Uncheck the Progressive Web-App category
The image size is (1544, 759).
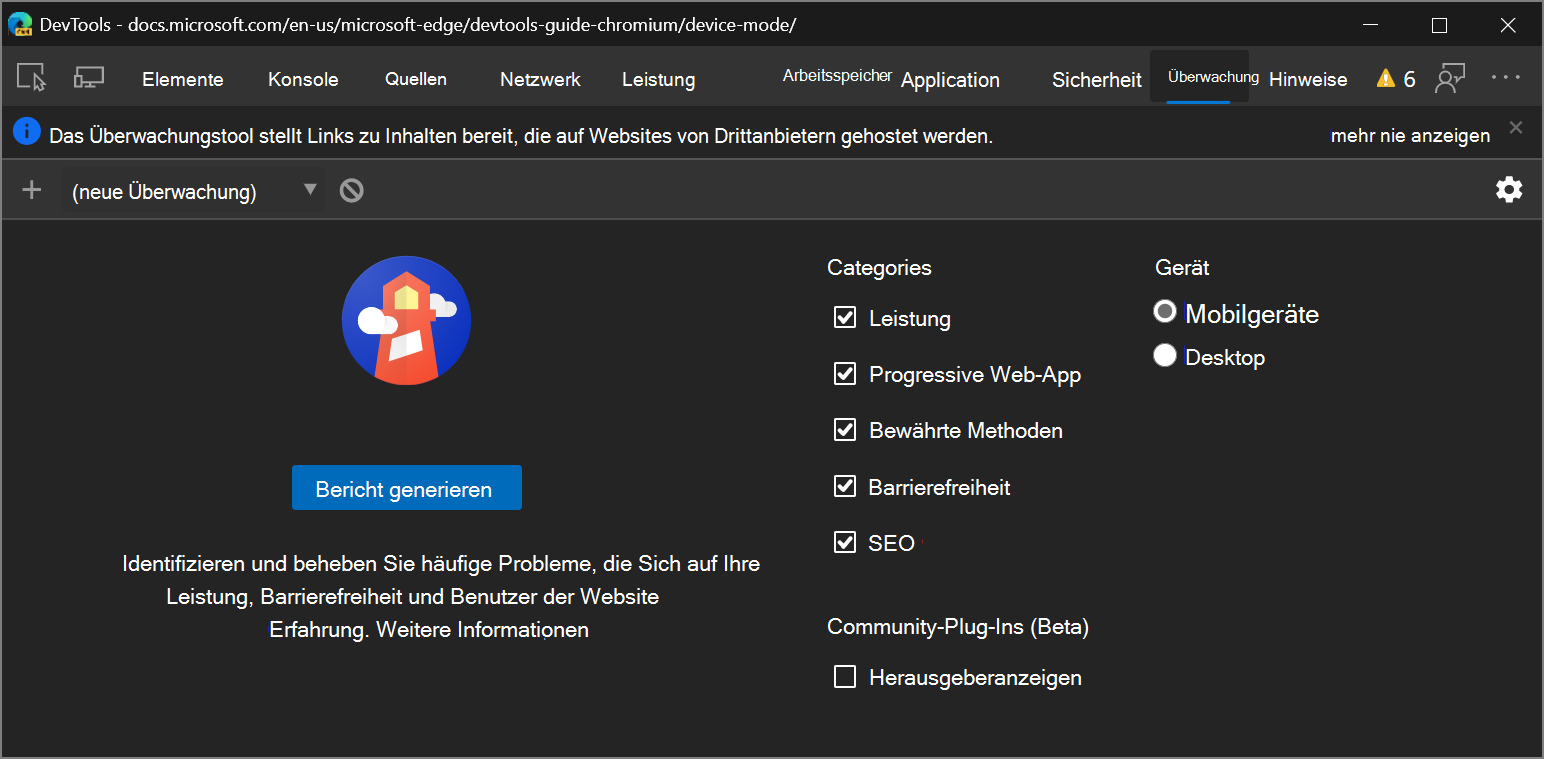[844, 373]
